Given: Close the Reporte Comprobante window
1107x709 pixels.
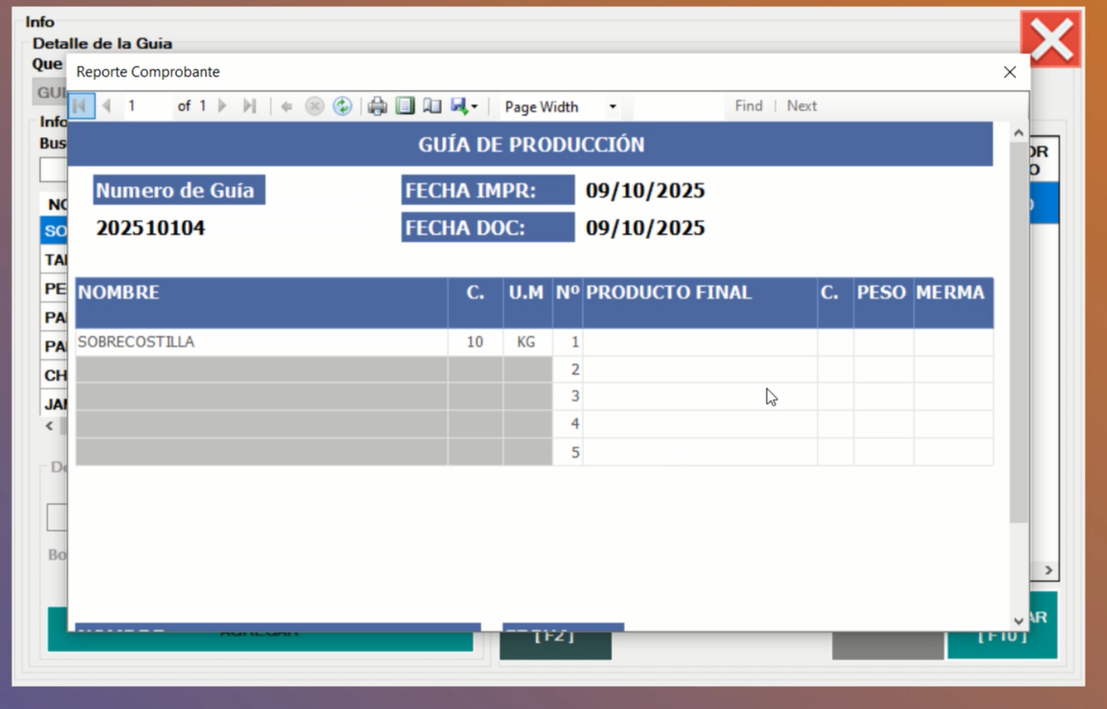Looking at the screenshot, I should (1009, 72).
